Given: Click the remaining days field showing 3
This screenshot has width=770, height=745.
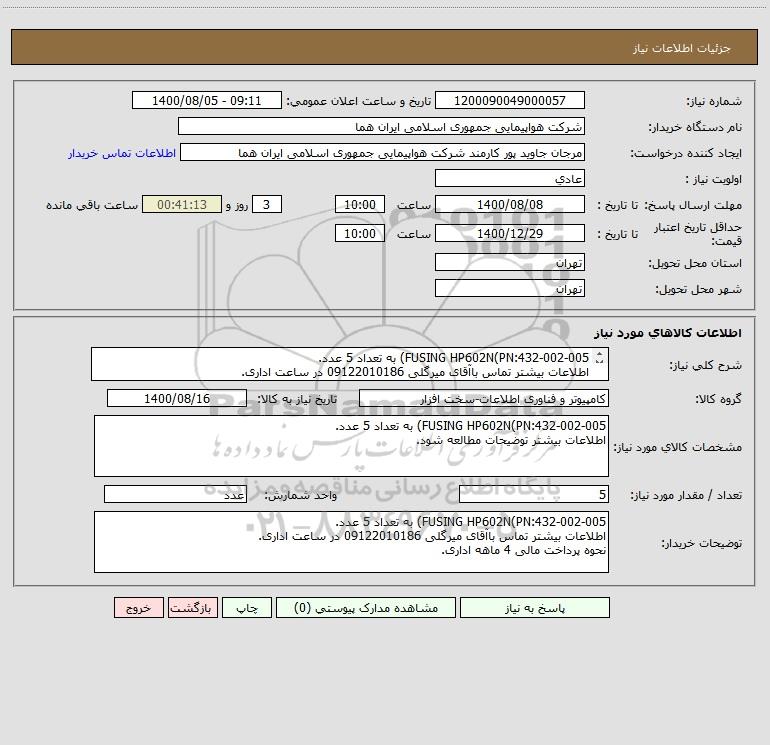Looking at the screenshot, I should 267,204.
